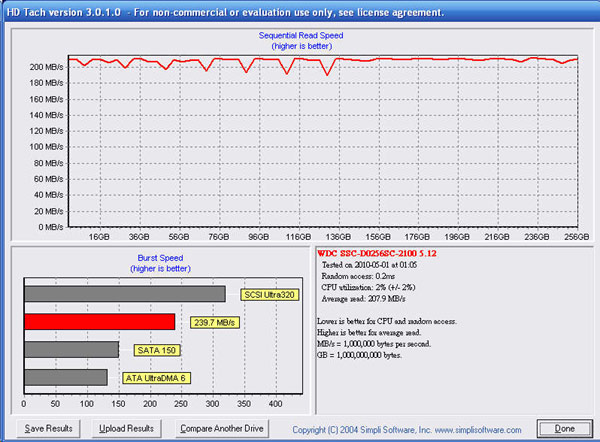Open Compare Another Drive
The height and width of the screenshot is (442, 600).
point(221,428)
